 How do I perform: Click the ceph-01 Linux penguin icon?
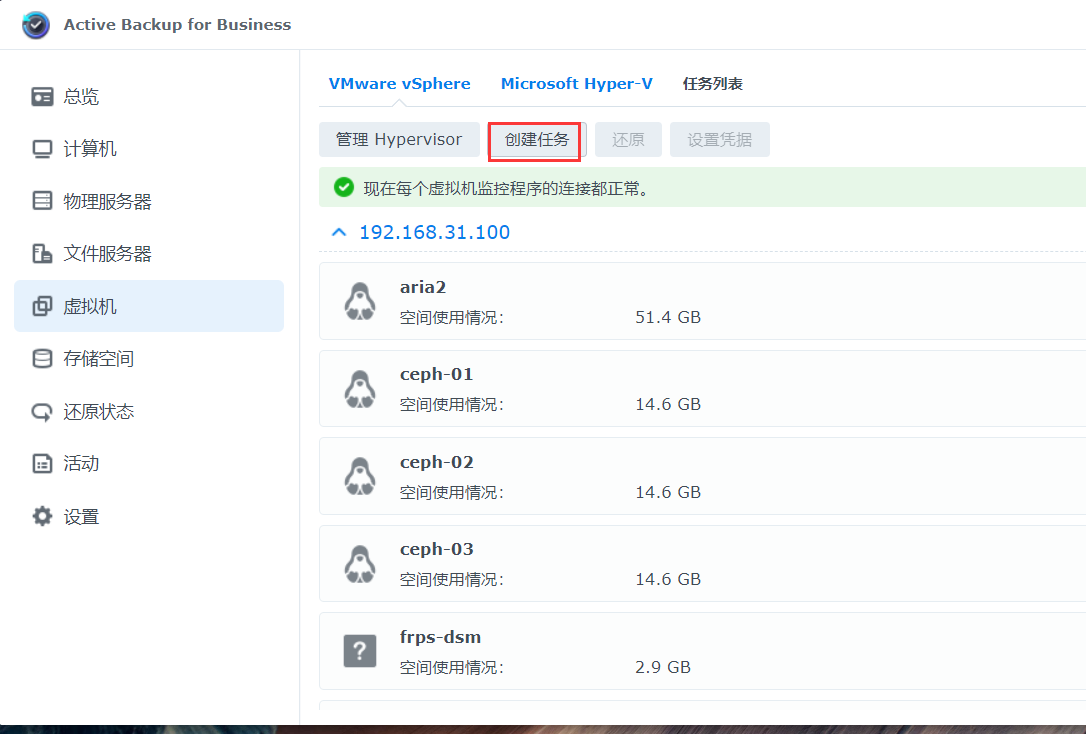coord(360,389)
